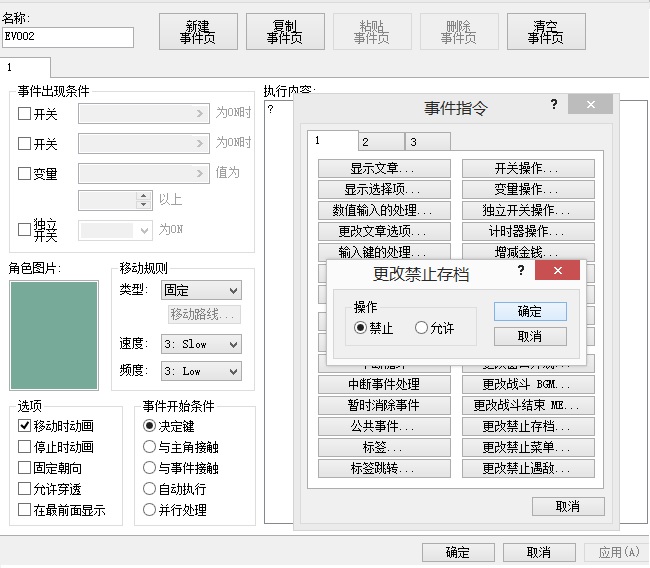Click 取消 in 事件指令 window
Image resolution: width=650 pixels, height=568 pixels.
568,506
